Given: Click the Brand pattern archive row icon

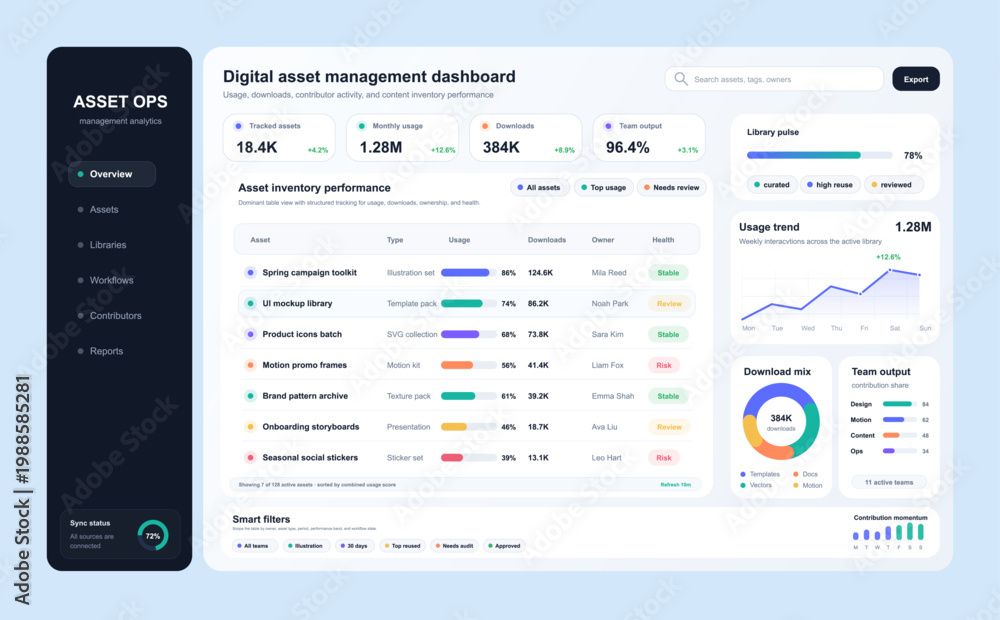Looking at the screenshot, I should click(x=250, y=396).
